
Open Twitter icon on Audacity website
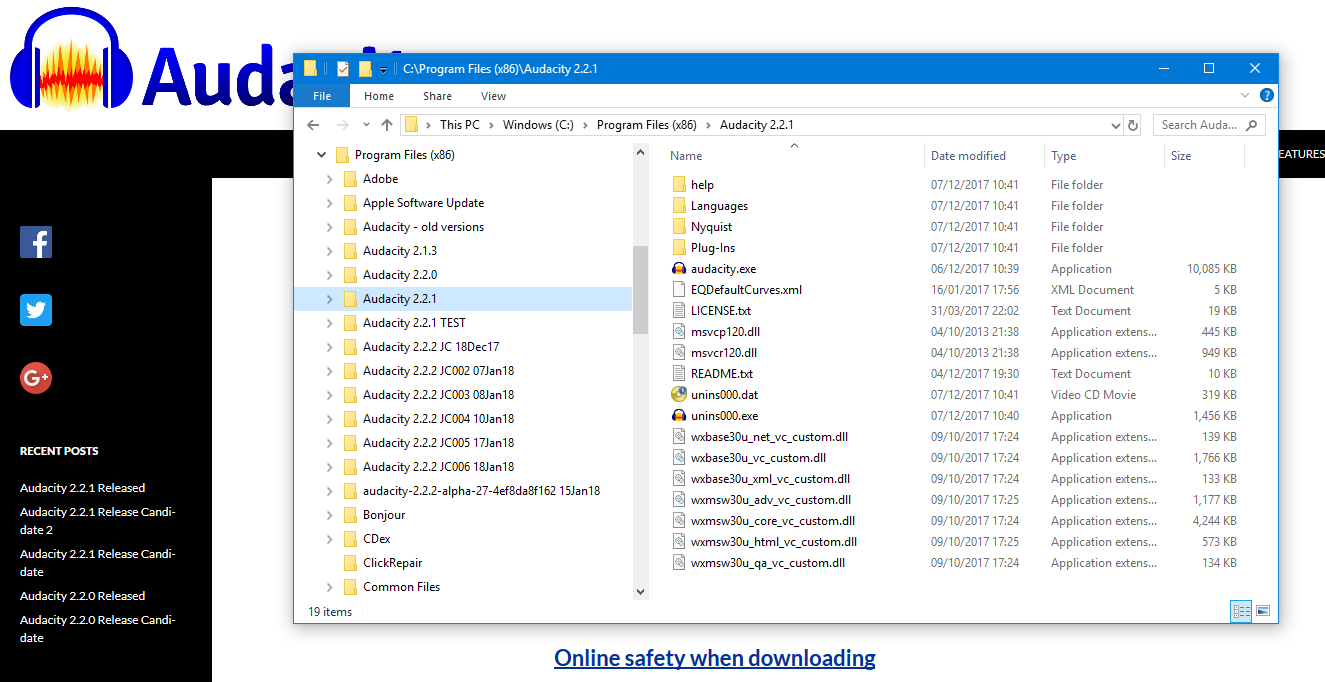tap(36, 310)
